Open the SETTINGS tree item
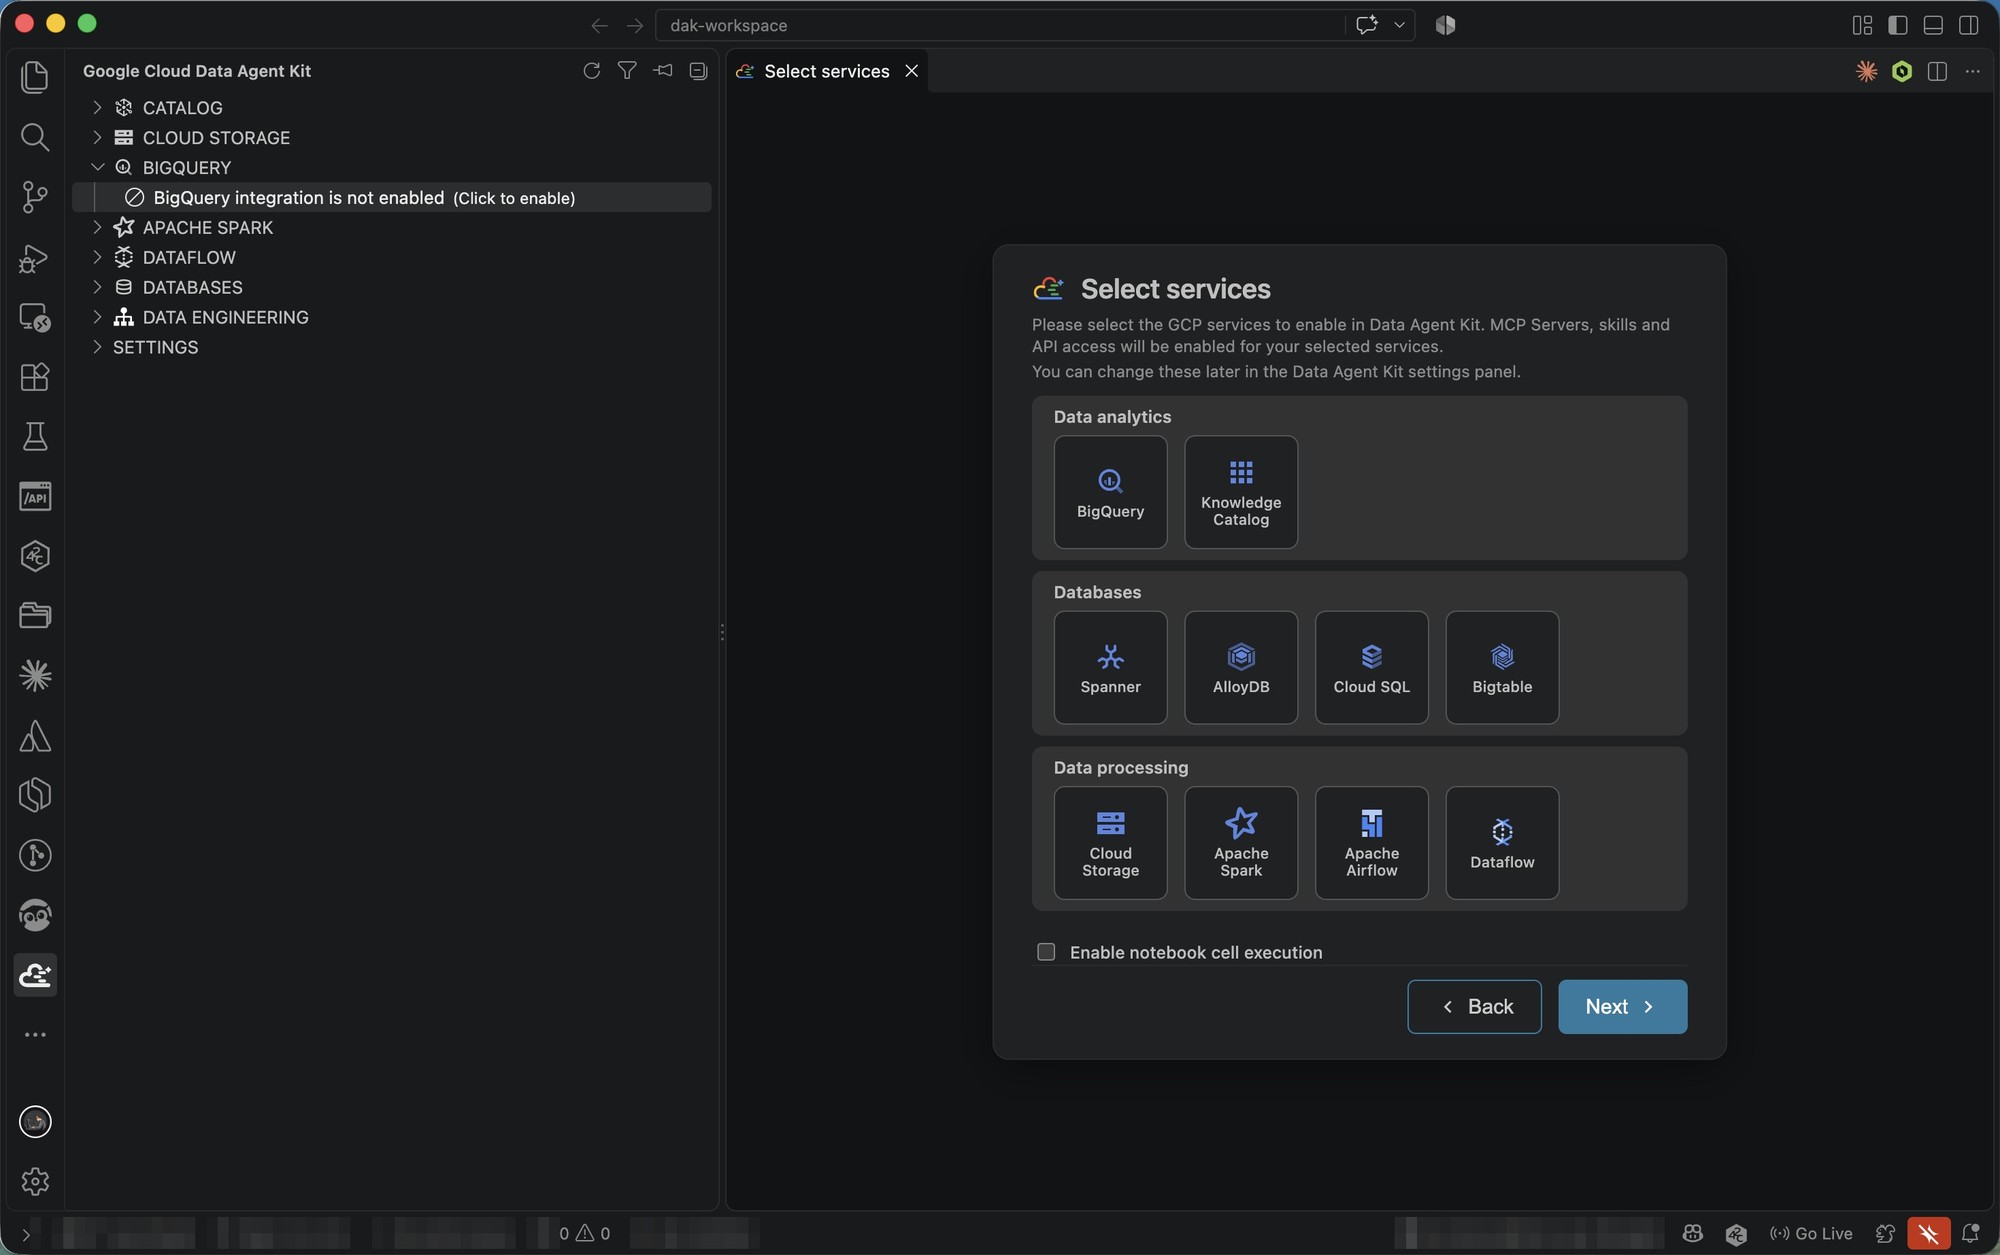The image size is (2000, 1255). coord(155,348)
